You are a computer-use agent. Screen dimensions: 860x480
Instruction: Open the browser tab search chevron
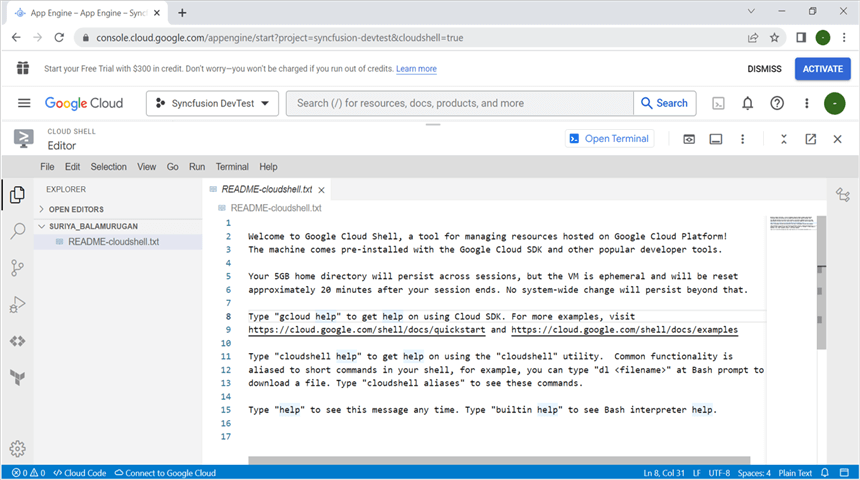tap(751, 11)
